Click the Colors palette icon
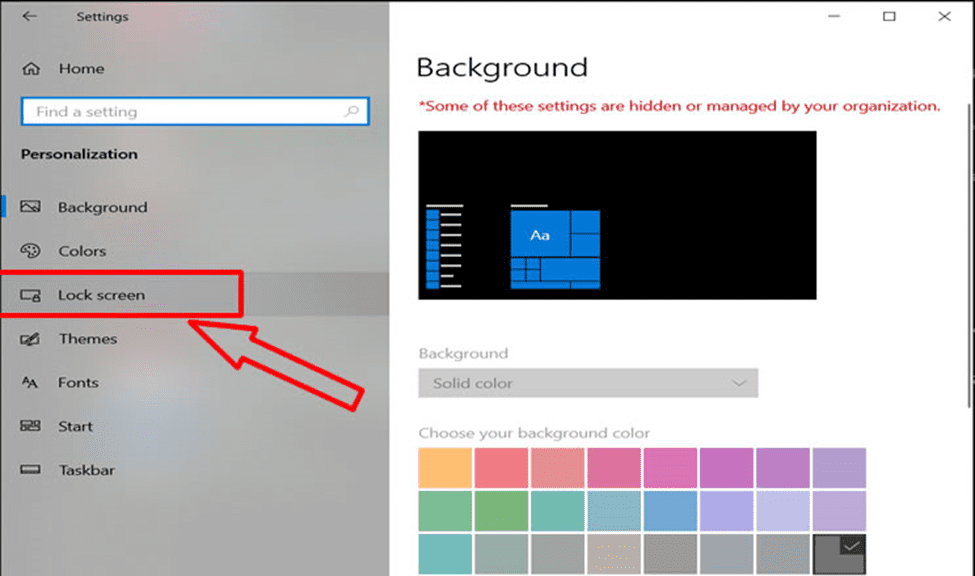Screen dimensions: 975x576 [x=30, y=251]
